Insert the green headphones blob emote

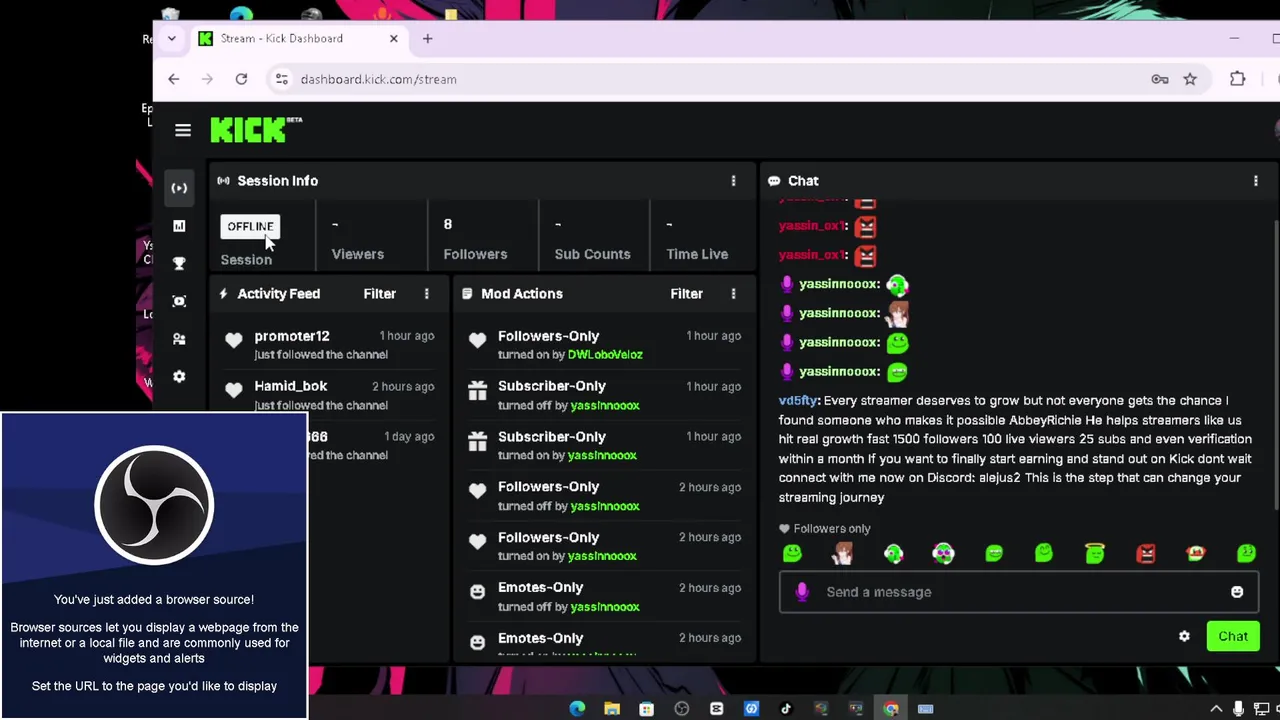tap(893, 553)
